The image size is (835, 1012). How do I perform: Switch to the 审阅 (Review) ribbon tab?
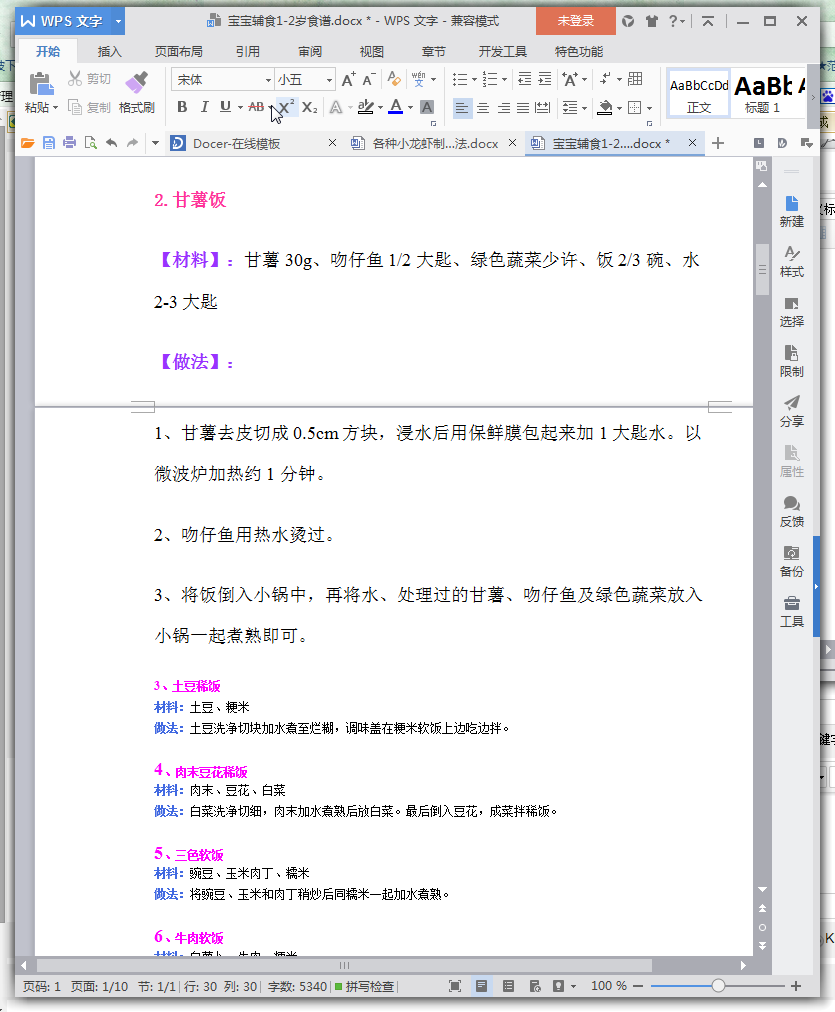click(310, 52)
